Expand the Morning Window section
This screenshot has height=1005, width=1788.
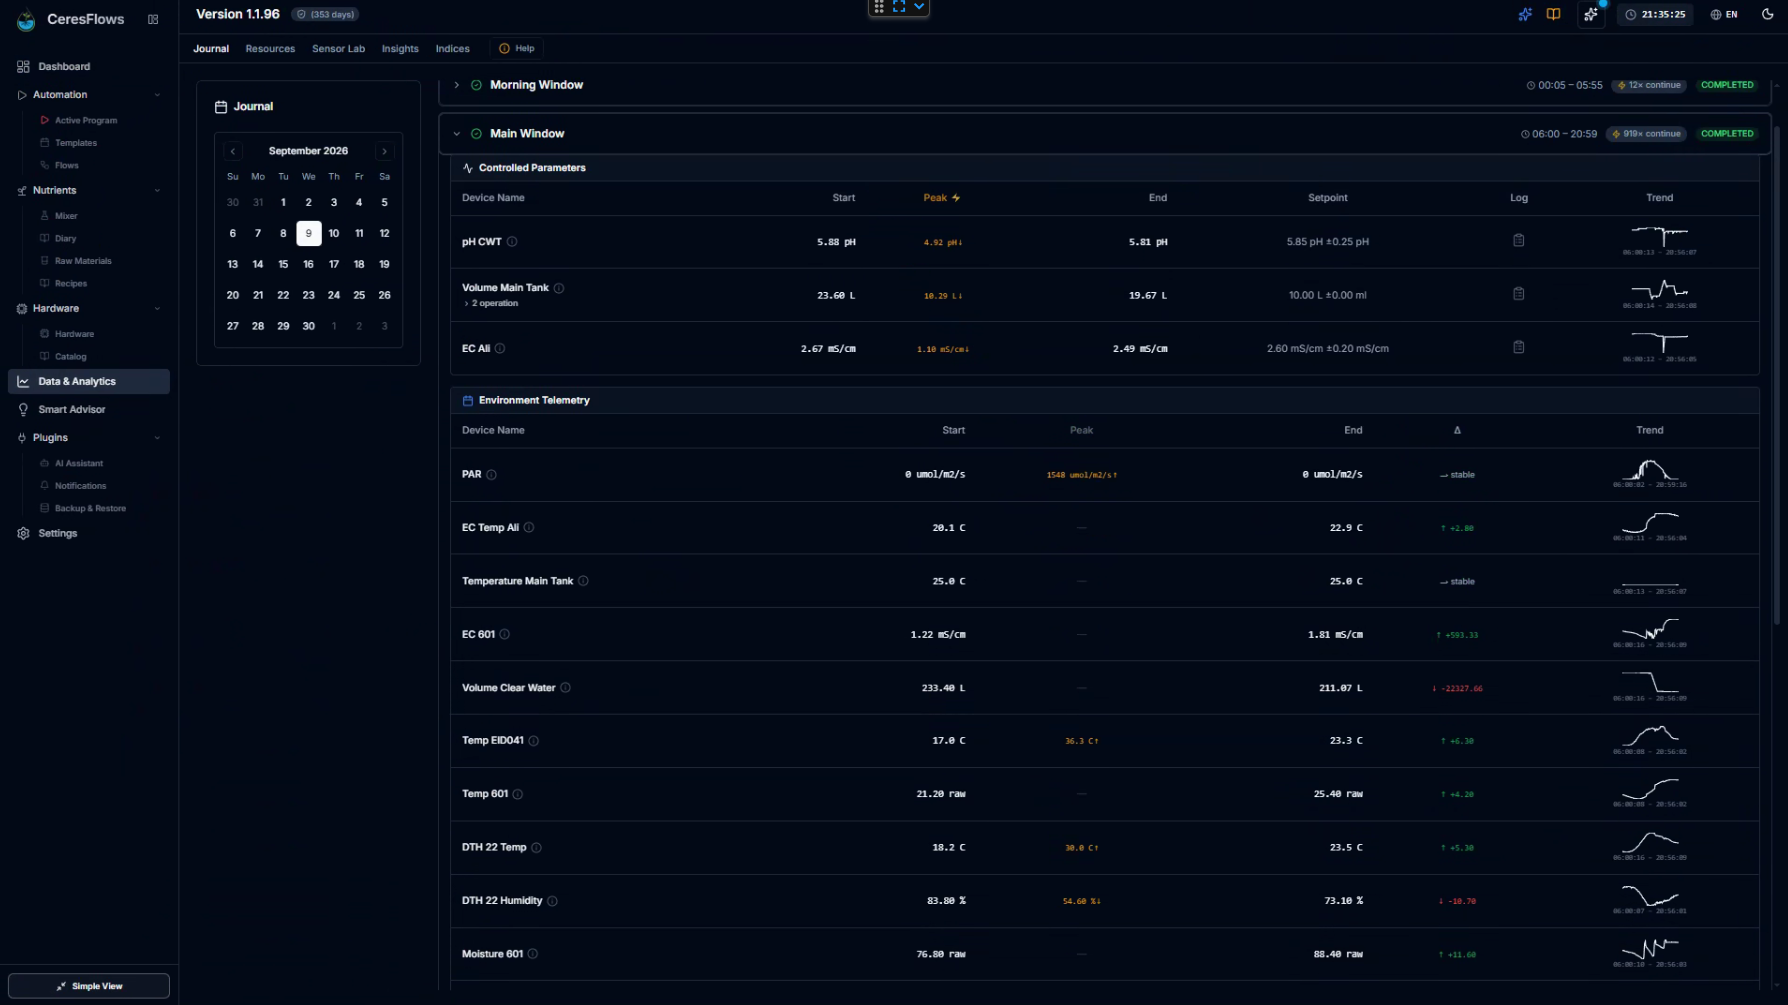(457, 85)
